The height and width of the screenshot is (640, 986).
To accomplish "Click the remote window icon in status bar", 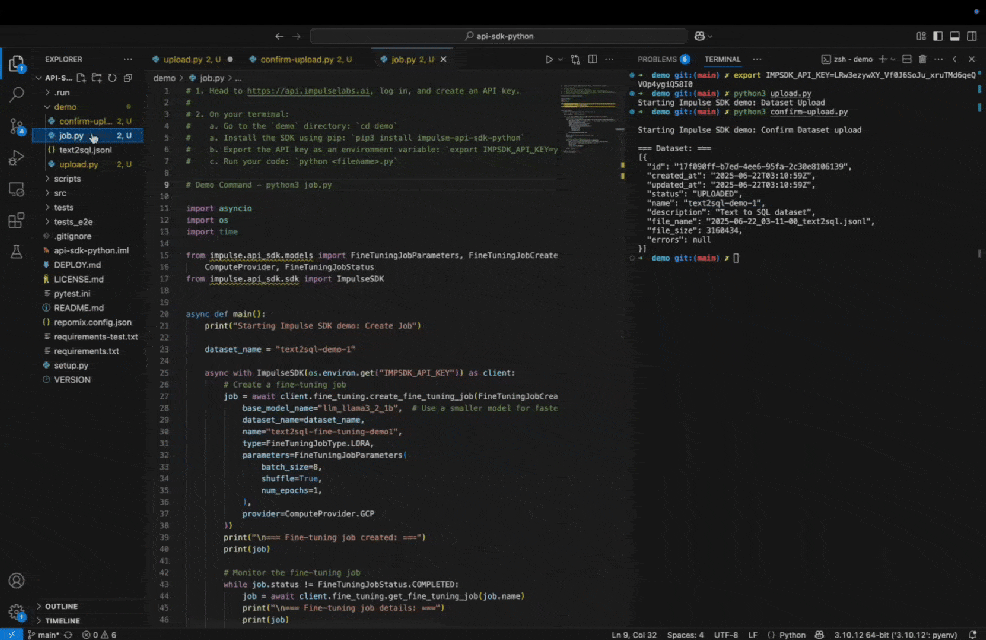I will (x=11, y=635).
